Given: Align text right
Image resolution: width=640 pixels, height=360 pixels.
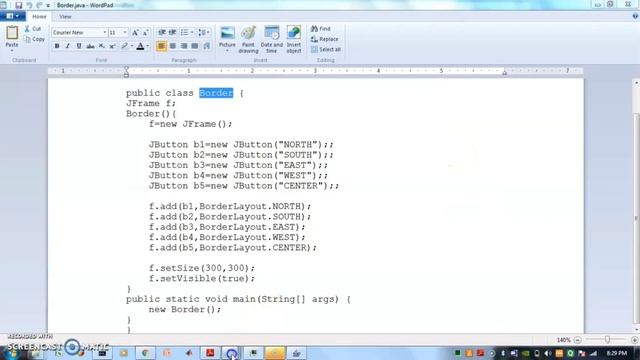Looking at the screenshot, I should tap(184, 46).
